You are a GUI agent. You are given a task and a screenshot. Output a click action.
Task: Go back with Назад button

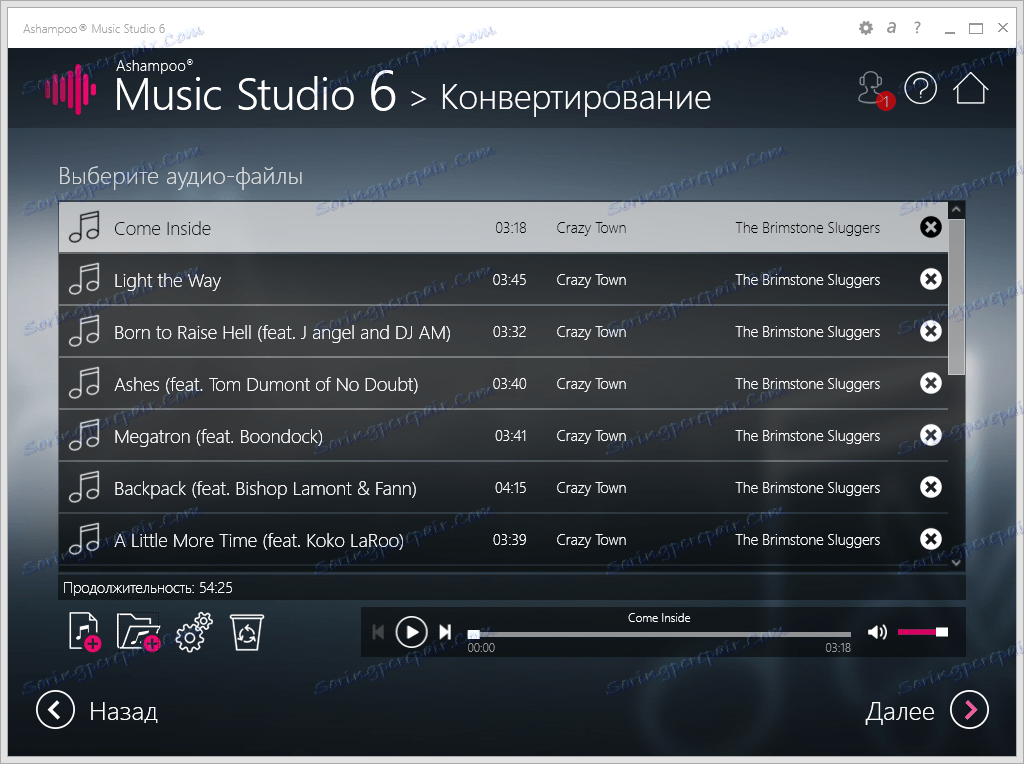(97, 710)
